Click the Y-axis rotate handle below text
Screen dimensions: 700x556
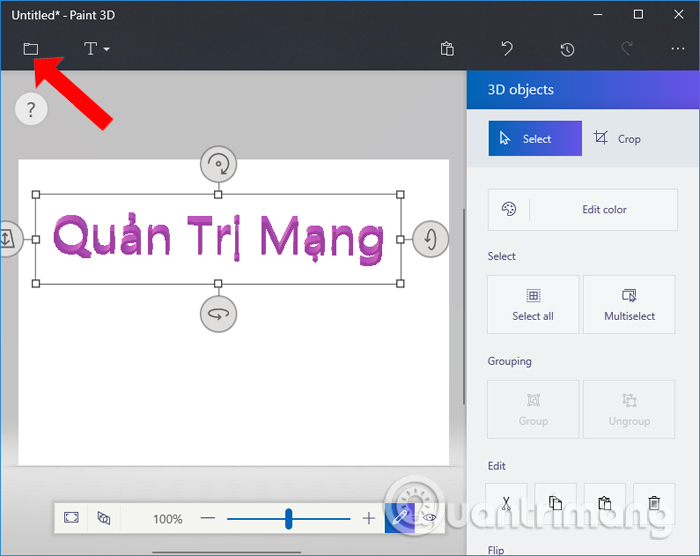point(218,314)
